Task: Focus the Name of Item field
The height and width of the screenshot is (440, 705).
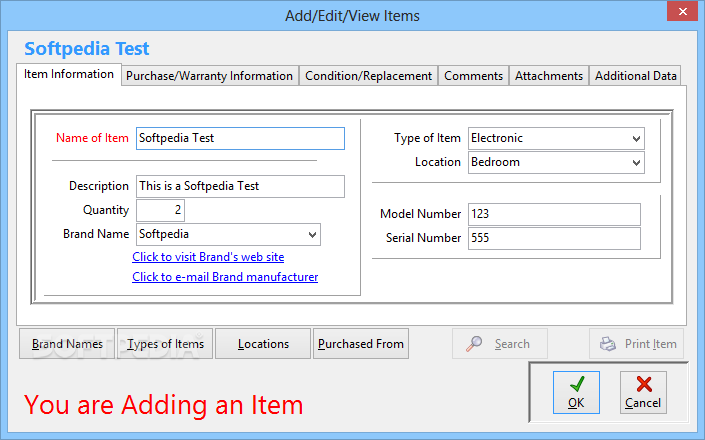Action: pyautogui.click(x=241, y=138)
